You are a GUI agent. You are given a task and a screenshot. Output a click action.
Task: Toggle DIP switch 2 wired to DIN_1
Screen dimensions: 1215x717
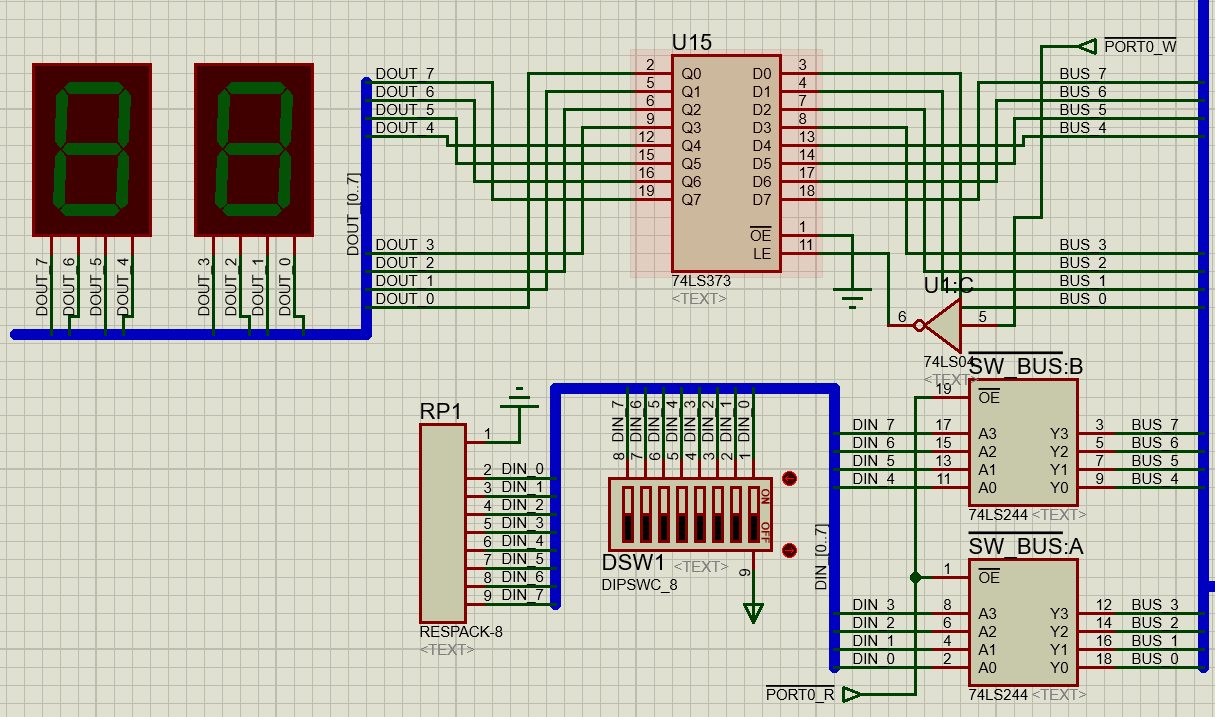[735, 513]
